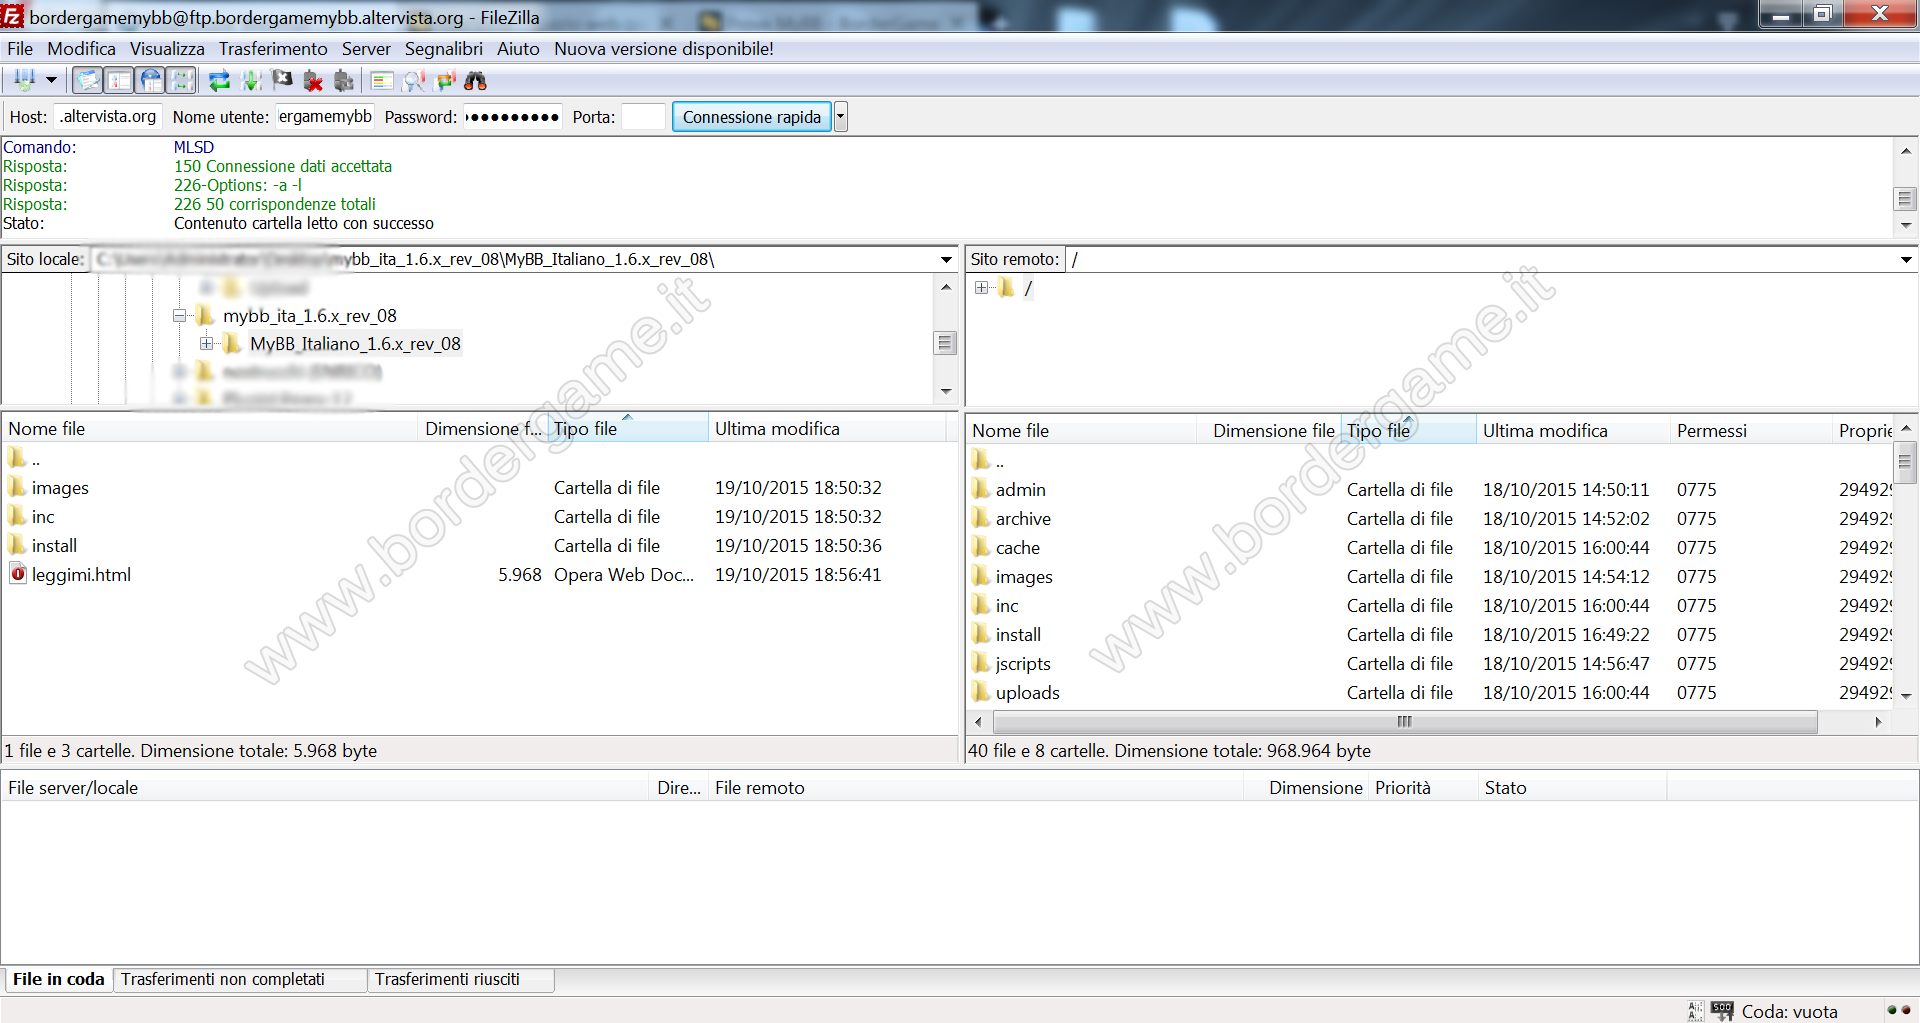
Task: Select the leggimi.html file
Action: (81, 575)
